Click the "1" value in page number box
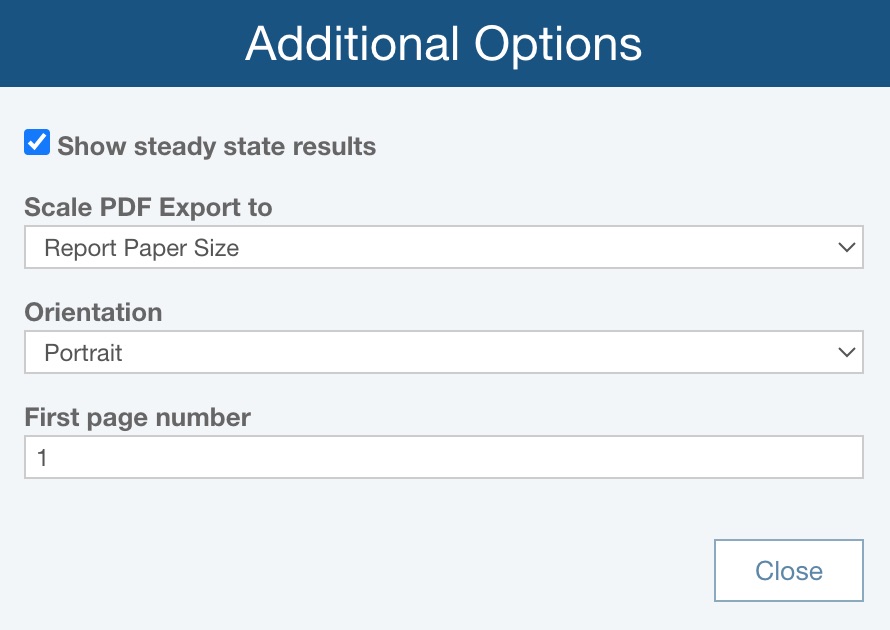This screenshot has height=630, width=890. tap(42, 458)
